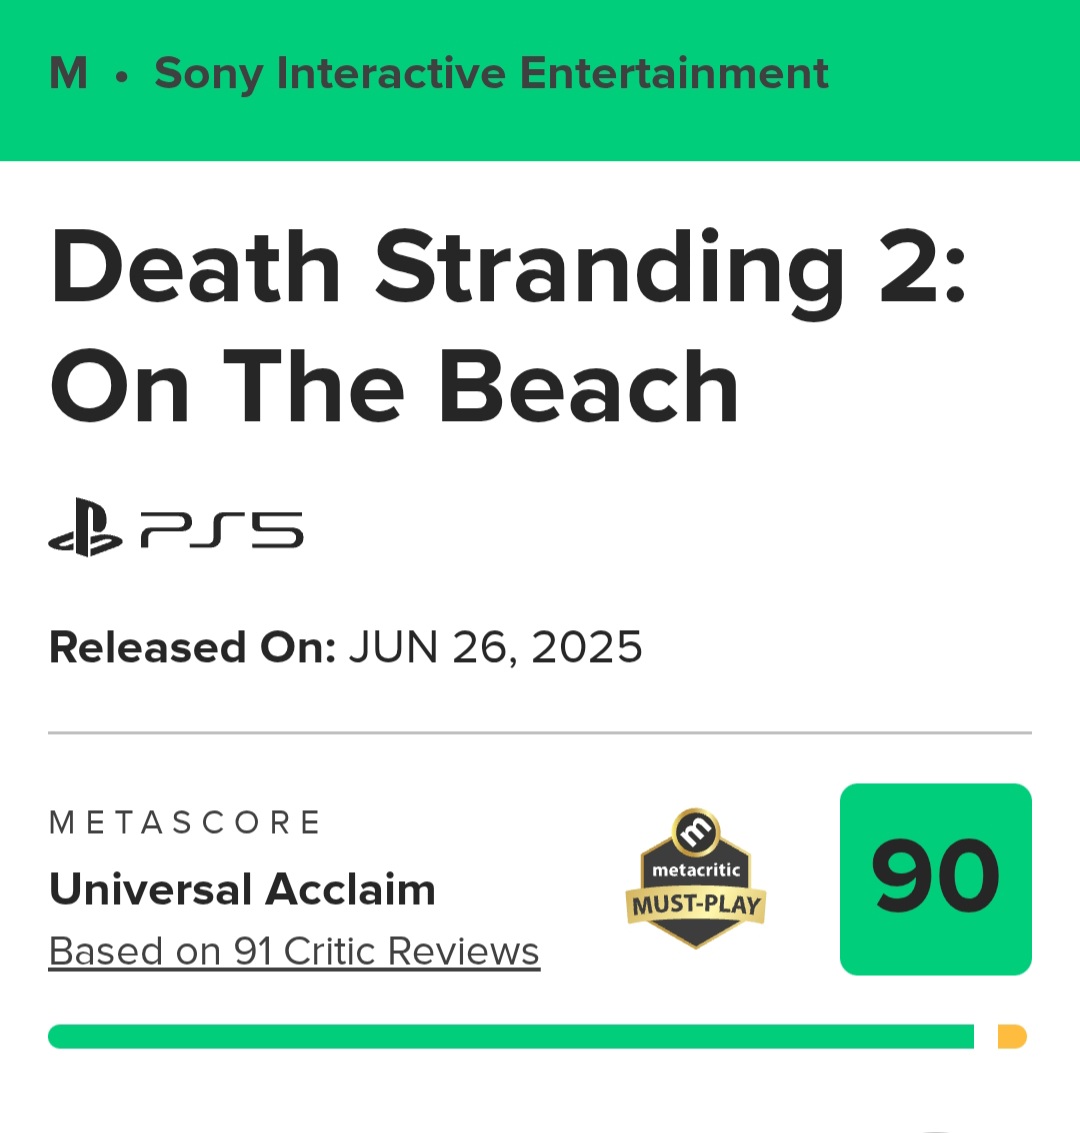Click the 'Death Stranding 2:' title line
The image size is (1080, 1133).
[x=508, y=269]
